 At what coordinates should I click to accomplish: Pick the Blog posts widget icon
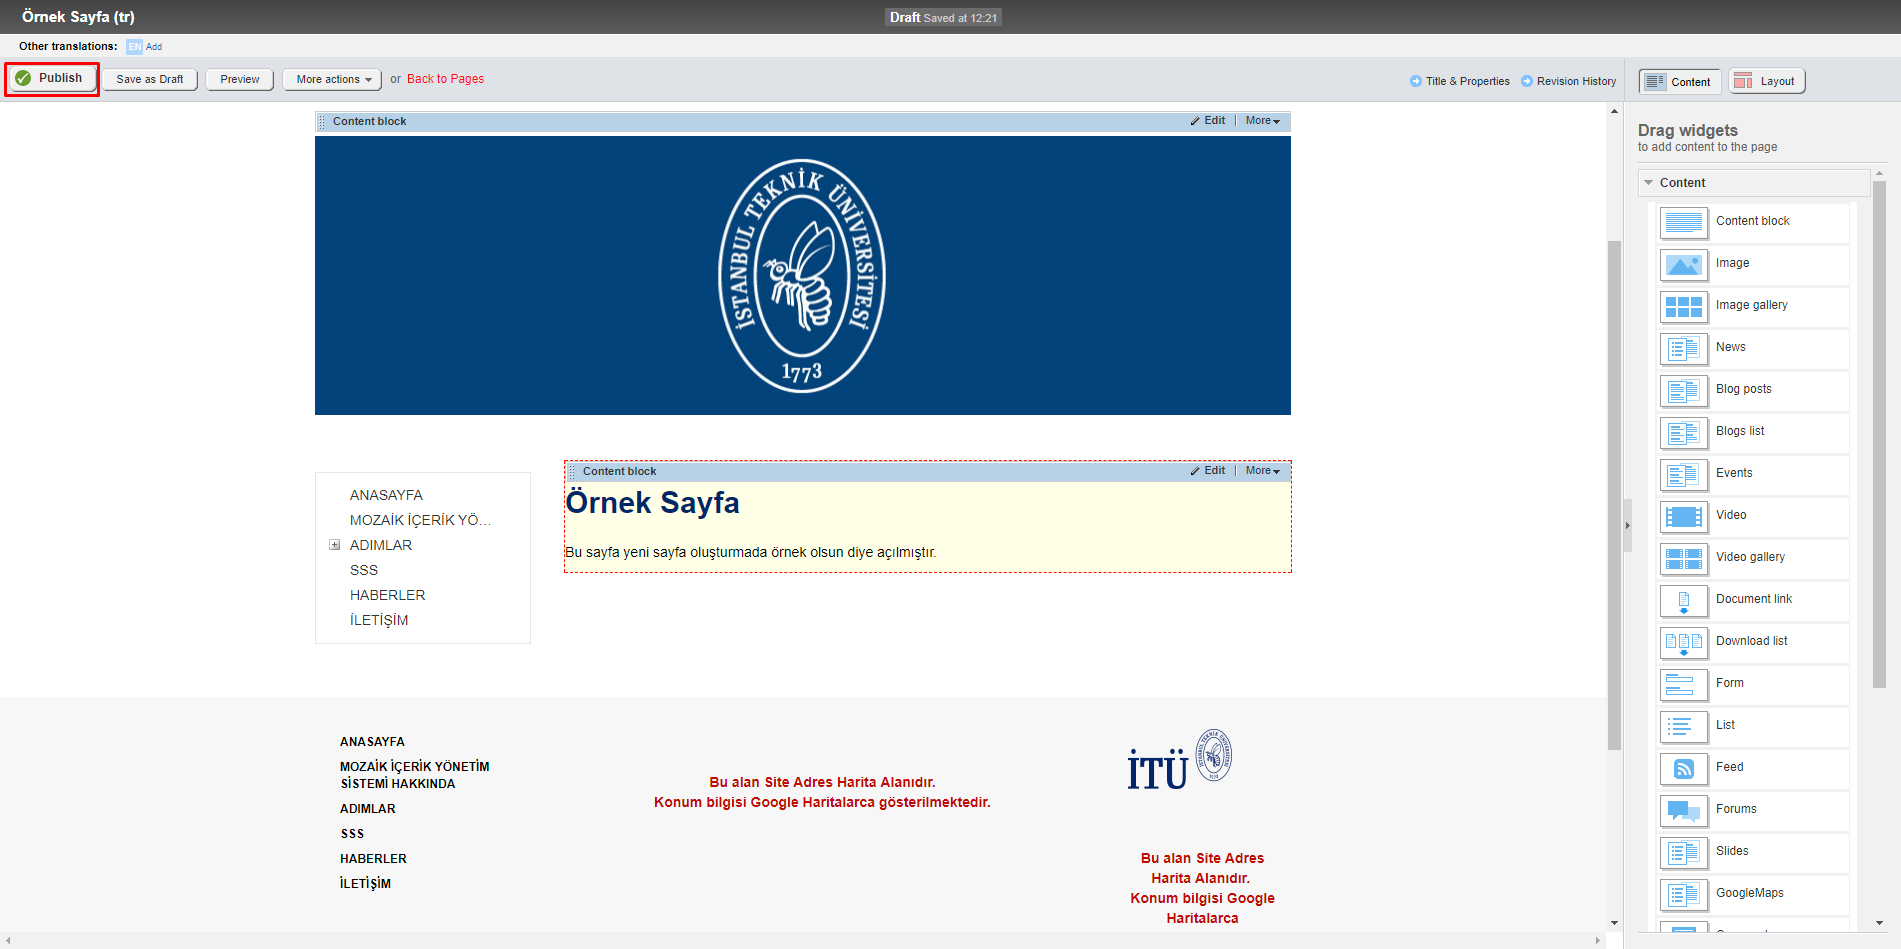[1684, 390]
